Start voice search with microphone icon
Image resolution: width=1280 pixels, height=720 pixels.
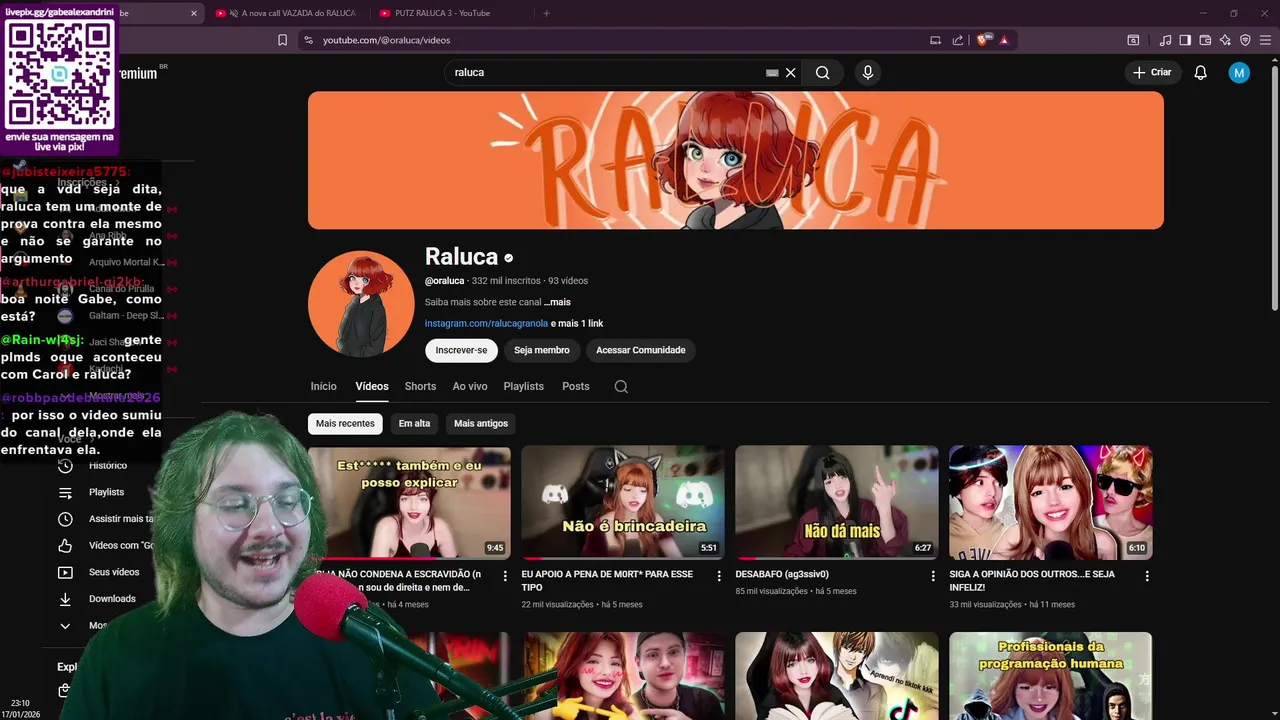(x=868, y=72)
